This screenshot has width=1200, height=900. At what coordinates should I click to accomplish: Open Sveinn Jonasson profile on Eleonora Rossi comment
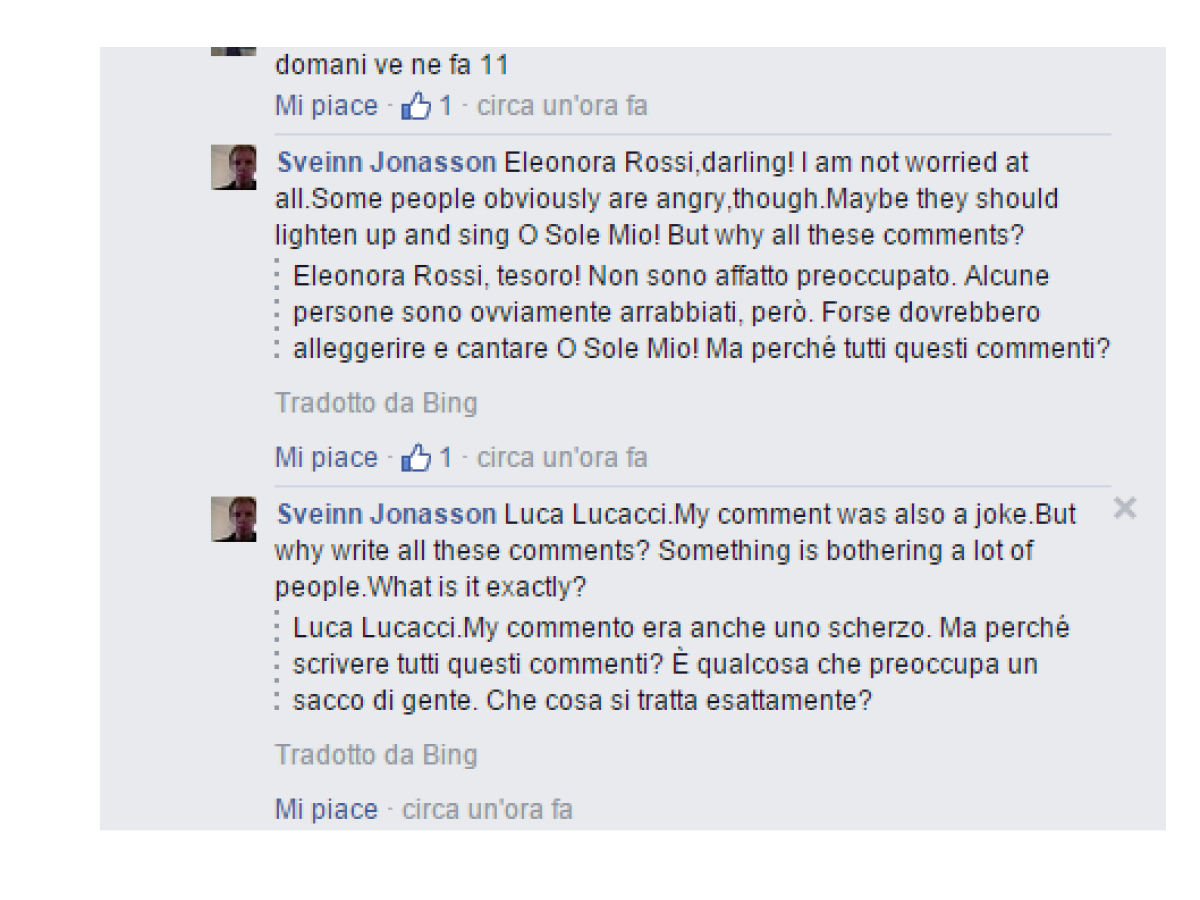coord(386,162)
